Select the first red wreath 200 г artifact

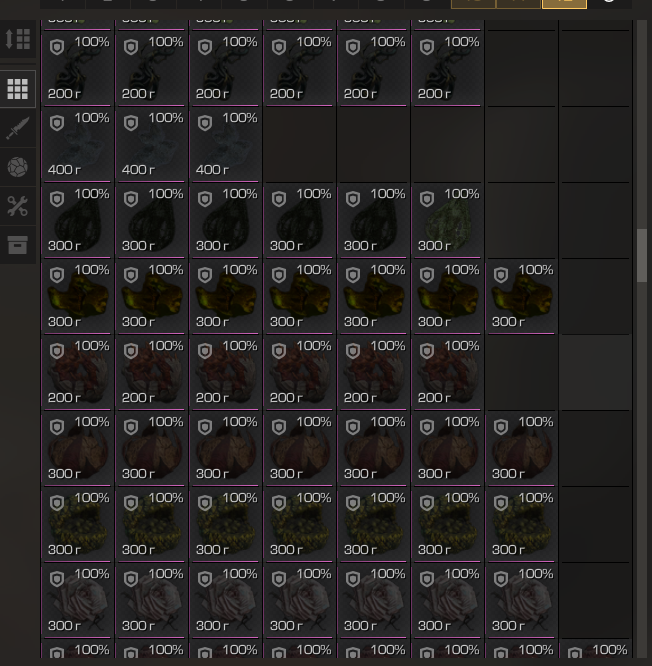point(77,373)
